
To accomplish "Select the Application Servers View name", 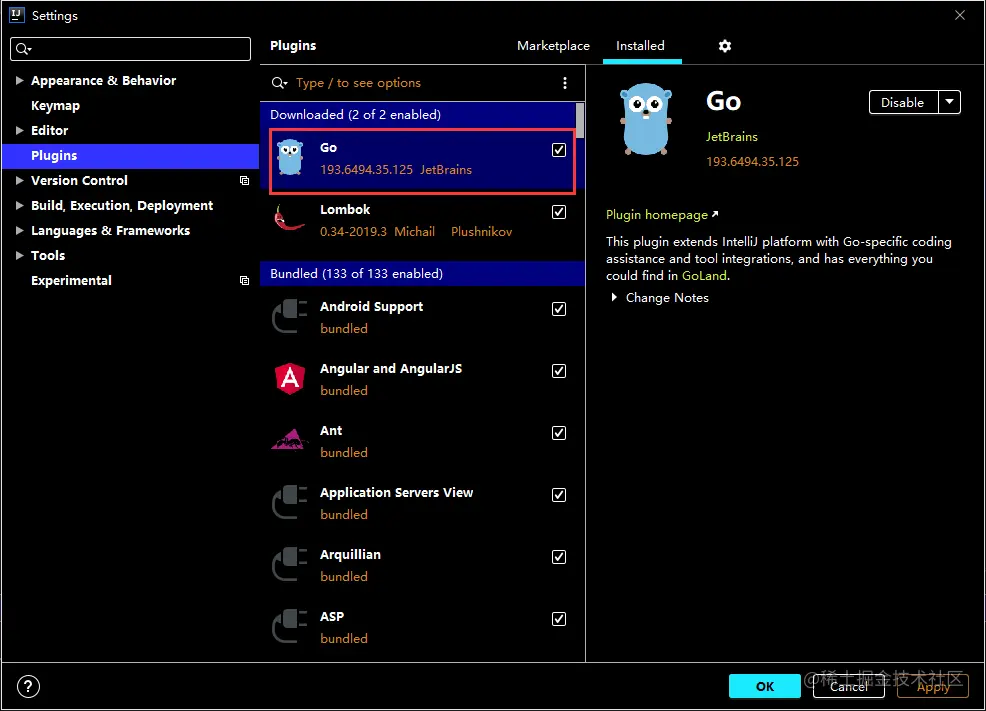I will 396,492.
